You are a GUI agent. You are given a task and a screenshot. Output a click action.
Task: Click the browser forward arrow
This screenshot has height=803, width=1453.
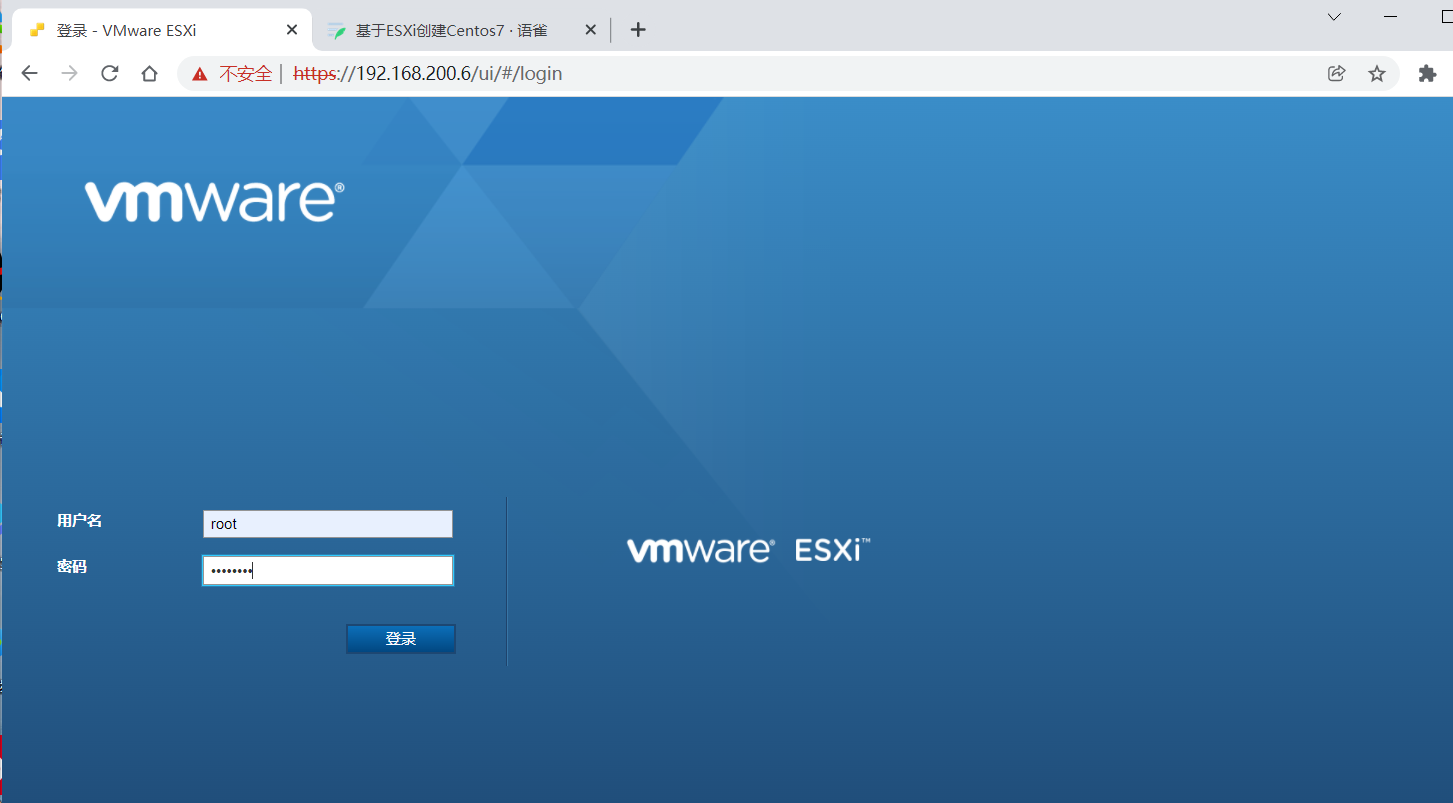coord(69,73)
